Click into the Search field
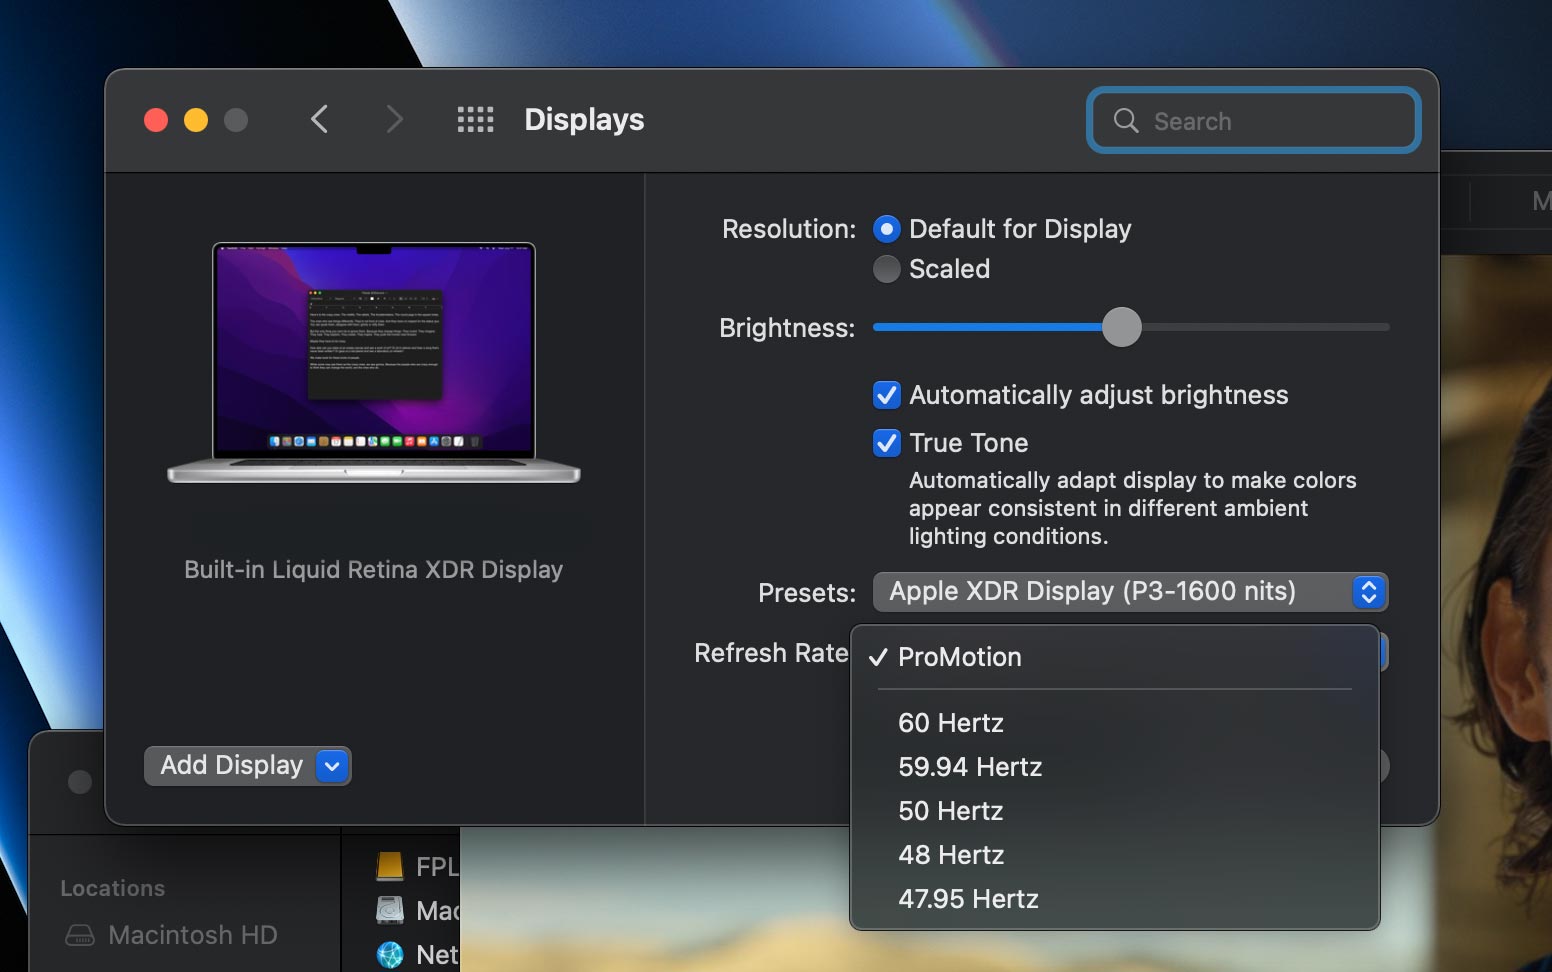This screenshot has width=1552, height=972. [1254, 121]
